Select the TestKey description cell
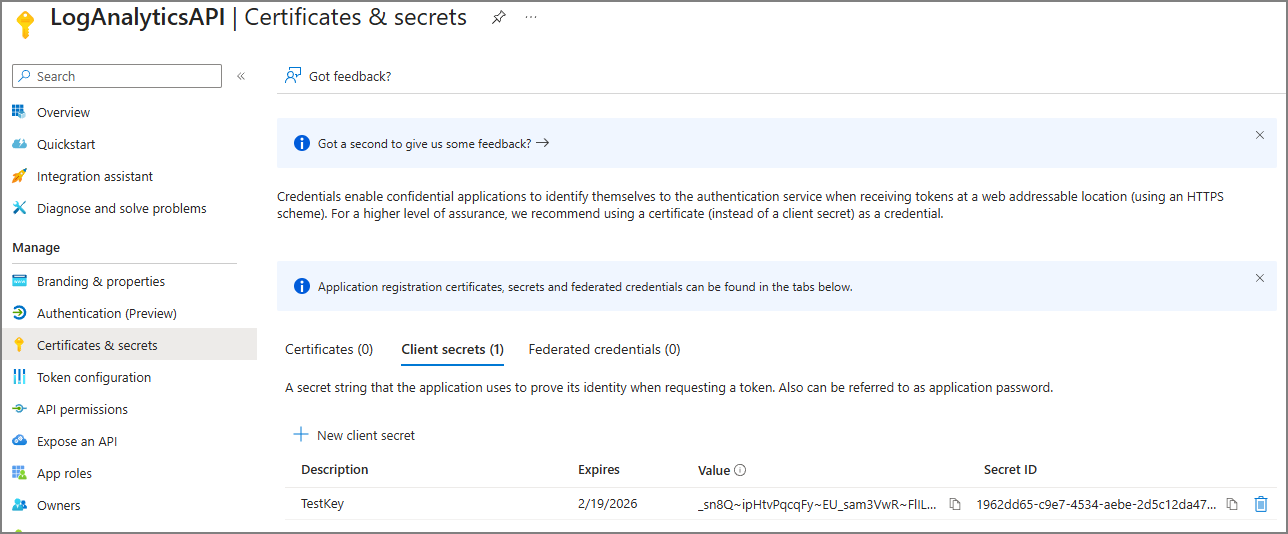This screenshot has height=534, width=1288. [322, 504]
